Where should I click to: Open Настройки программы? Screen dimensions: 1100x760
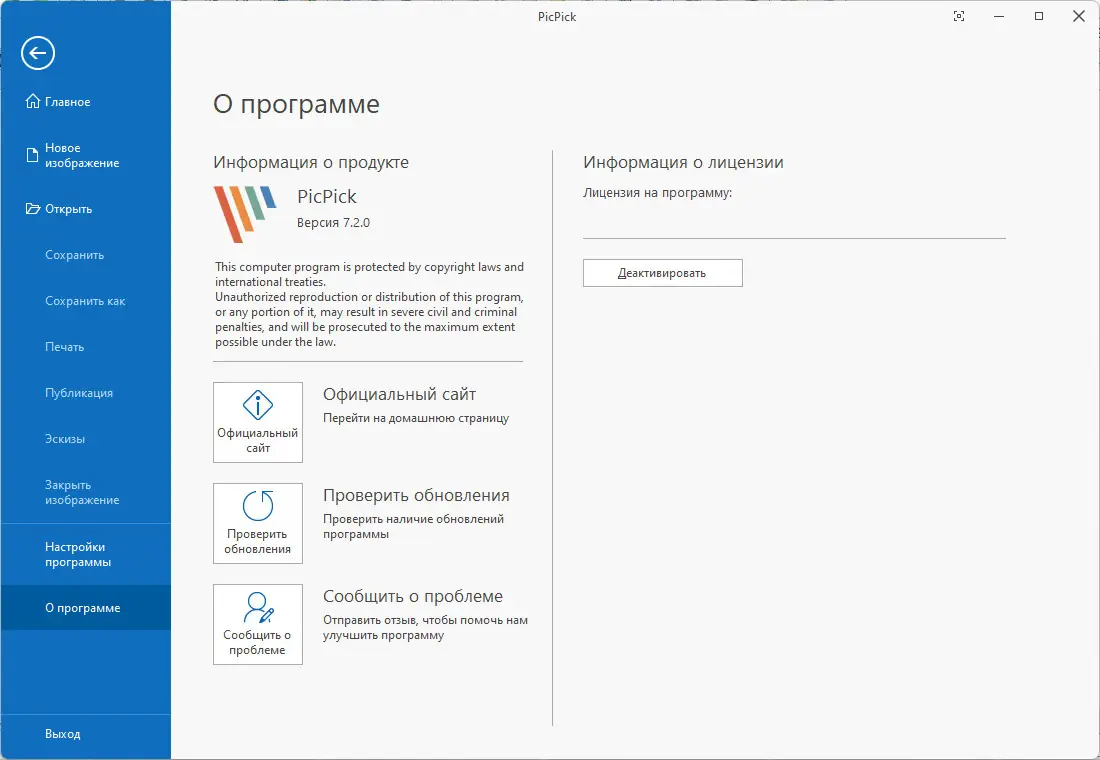pyautogui.click(x=86, y=554)
